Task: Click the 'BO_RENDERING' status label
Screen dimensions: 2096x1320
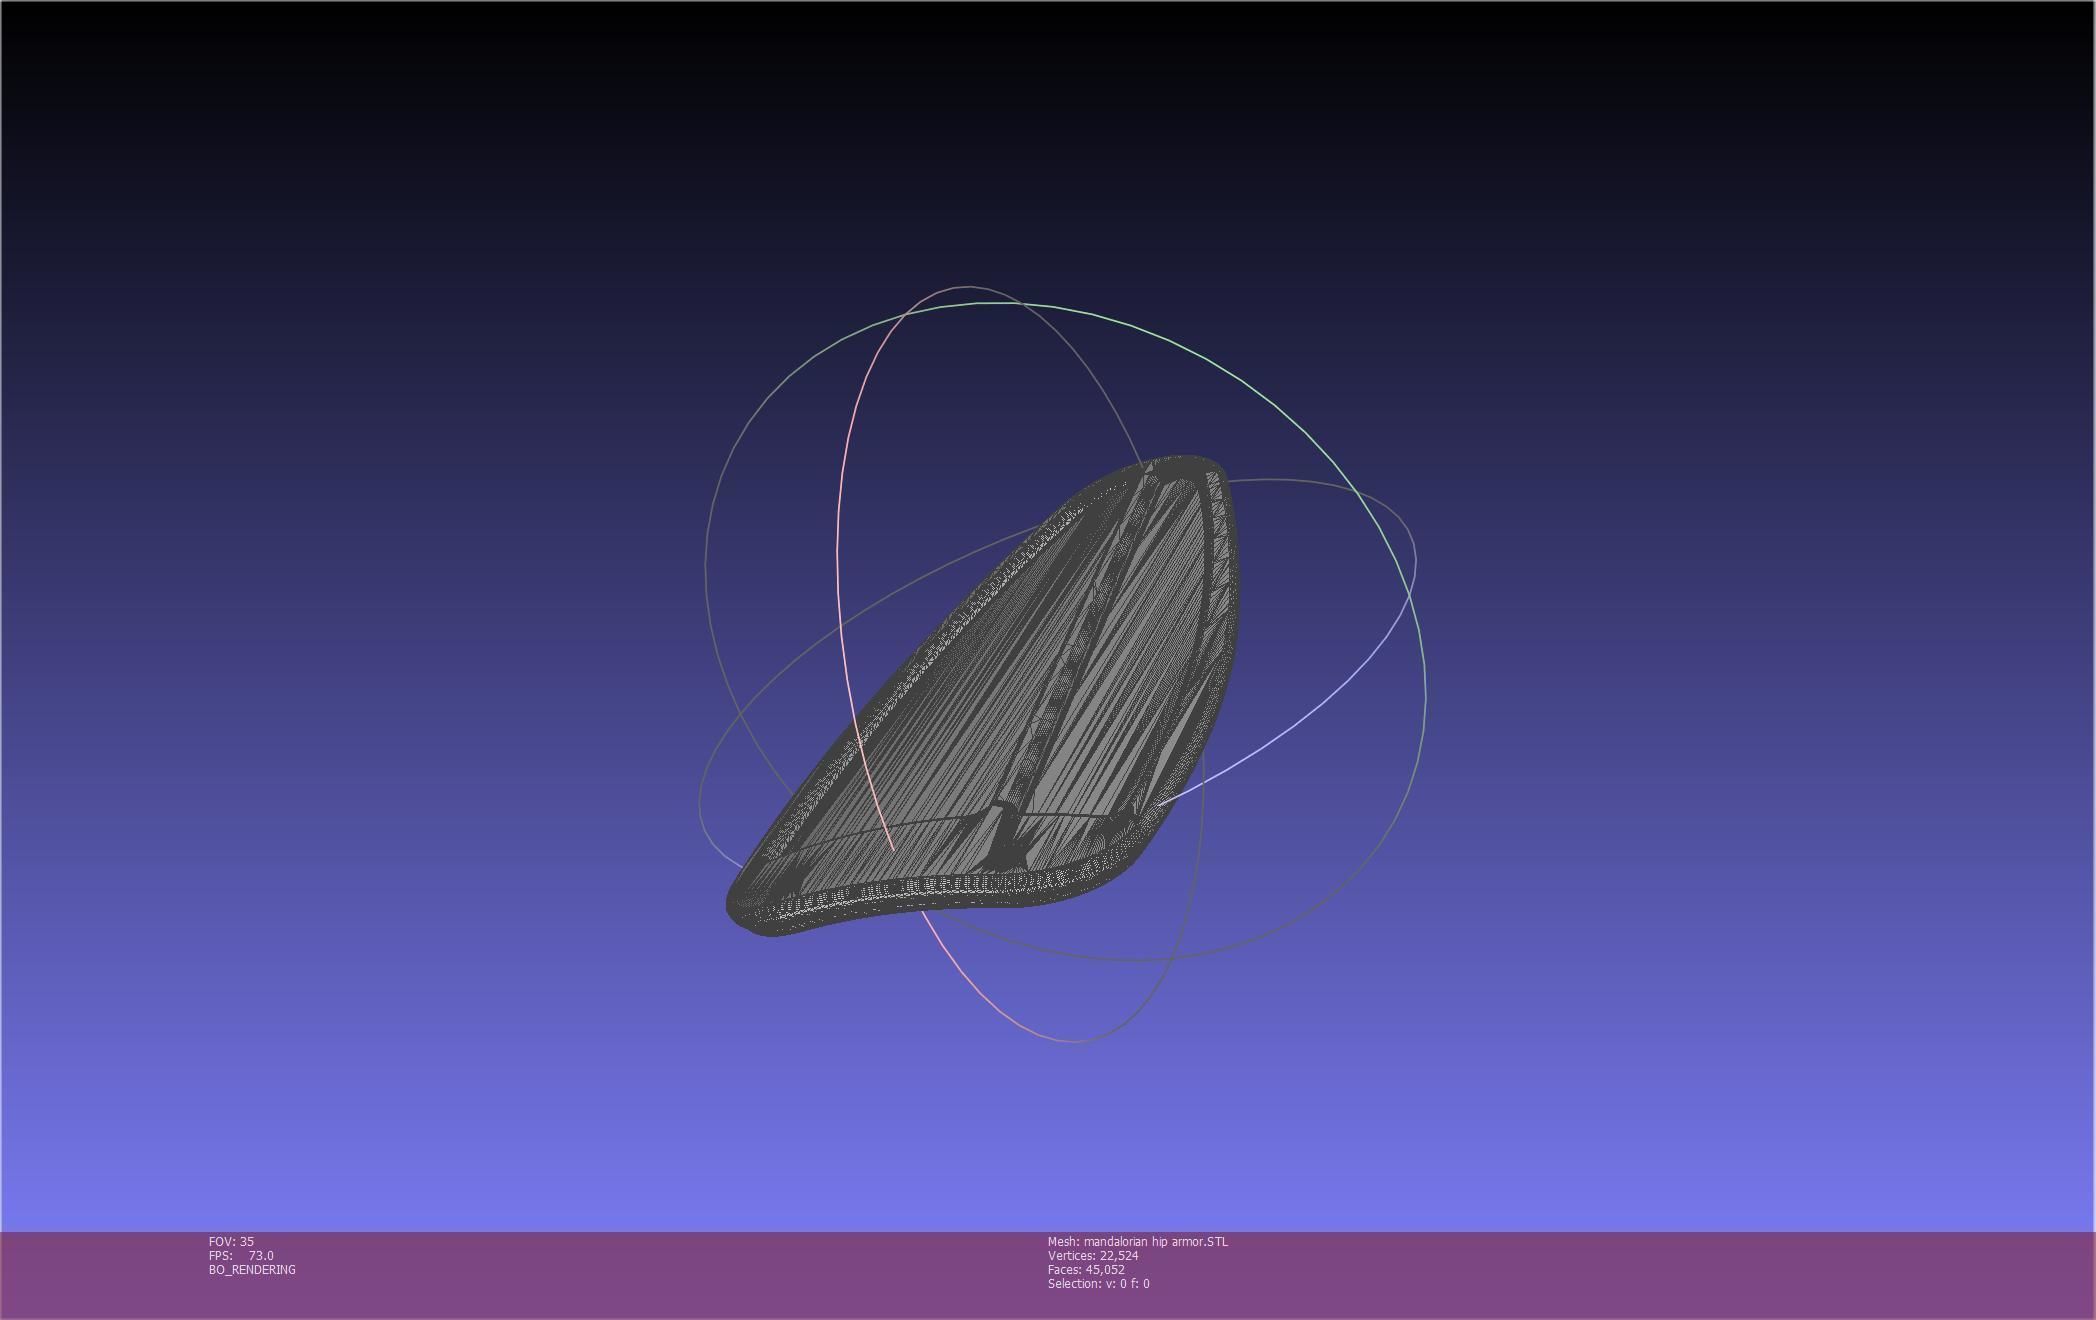Action: [252, 1269]
